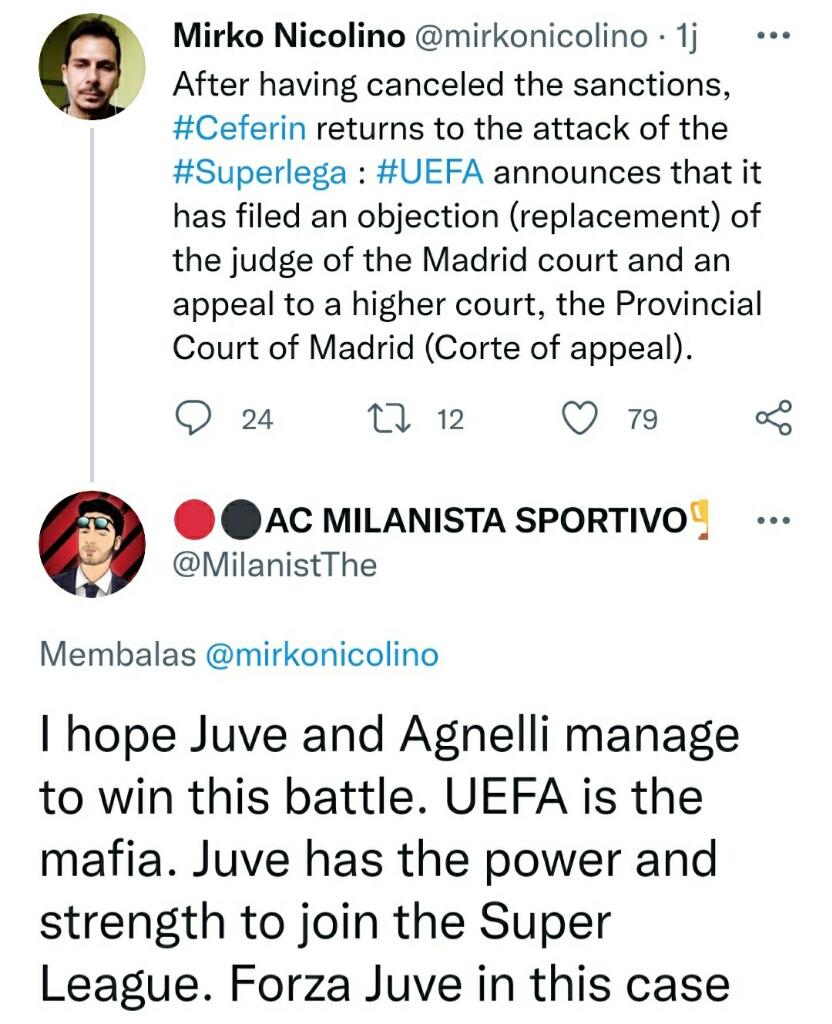Open the #Ceferin hashtag

[x=239, y=129]
